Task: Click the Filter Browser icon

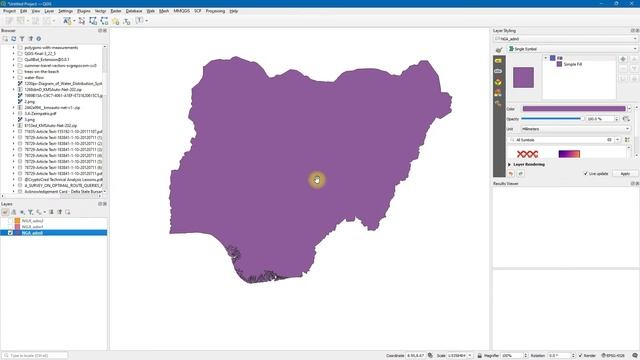Action: [x=22, y=39]
